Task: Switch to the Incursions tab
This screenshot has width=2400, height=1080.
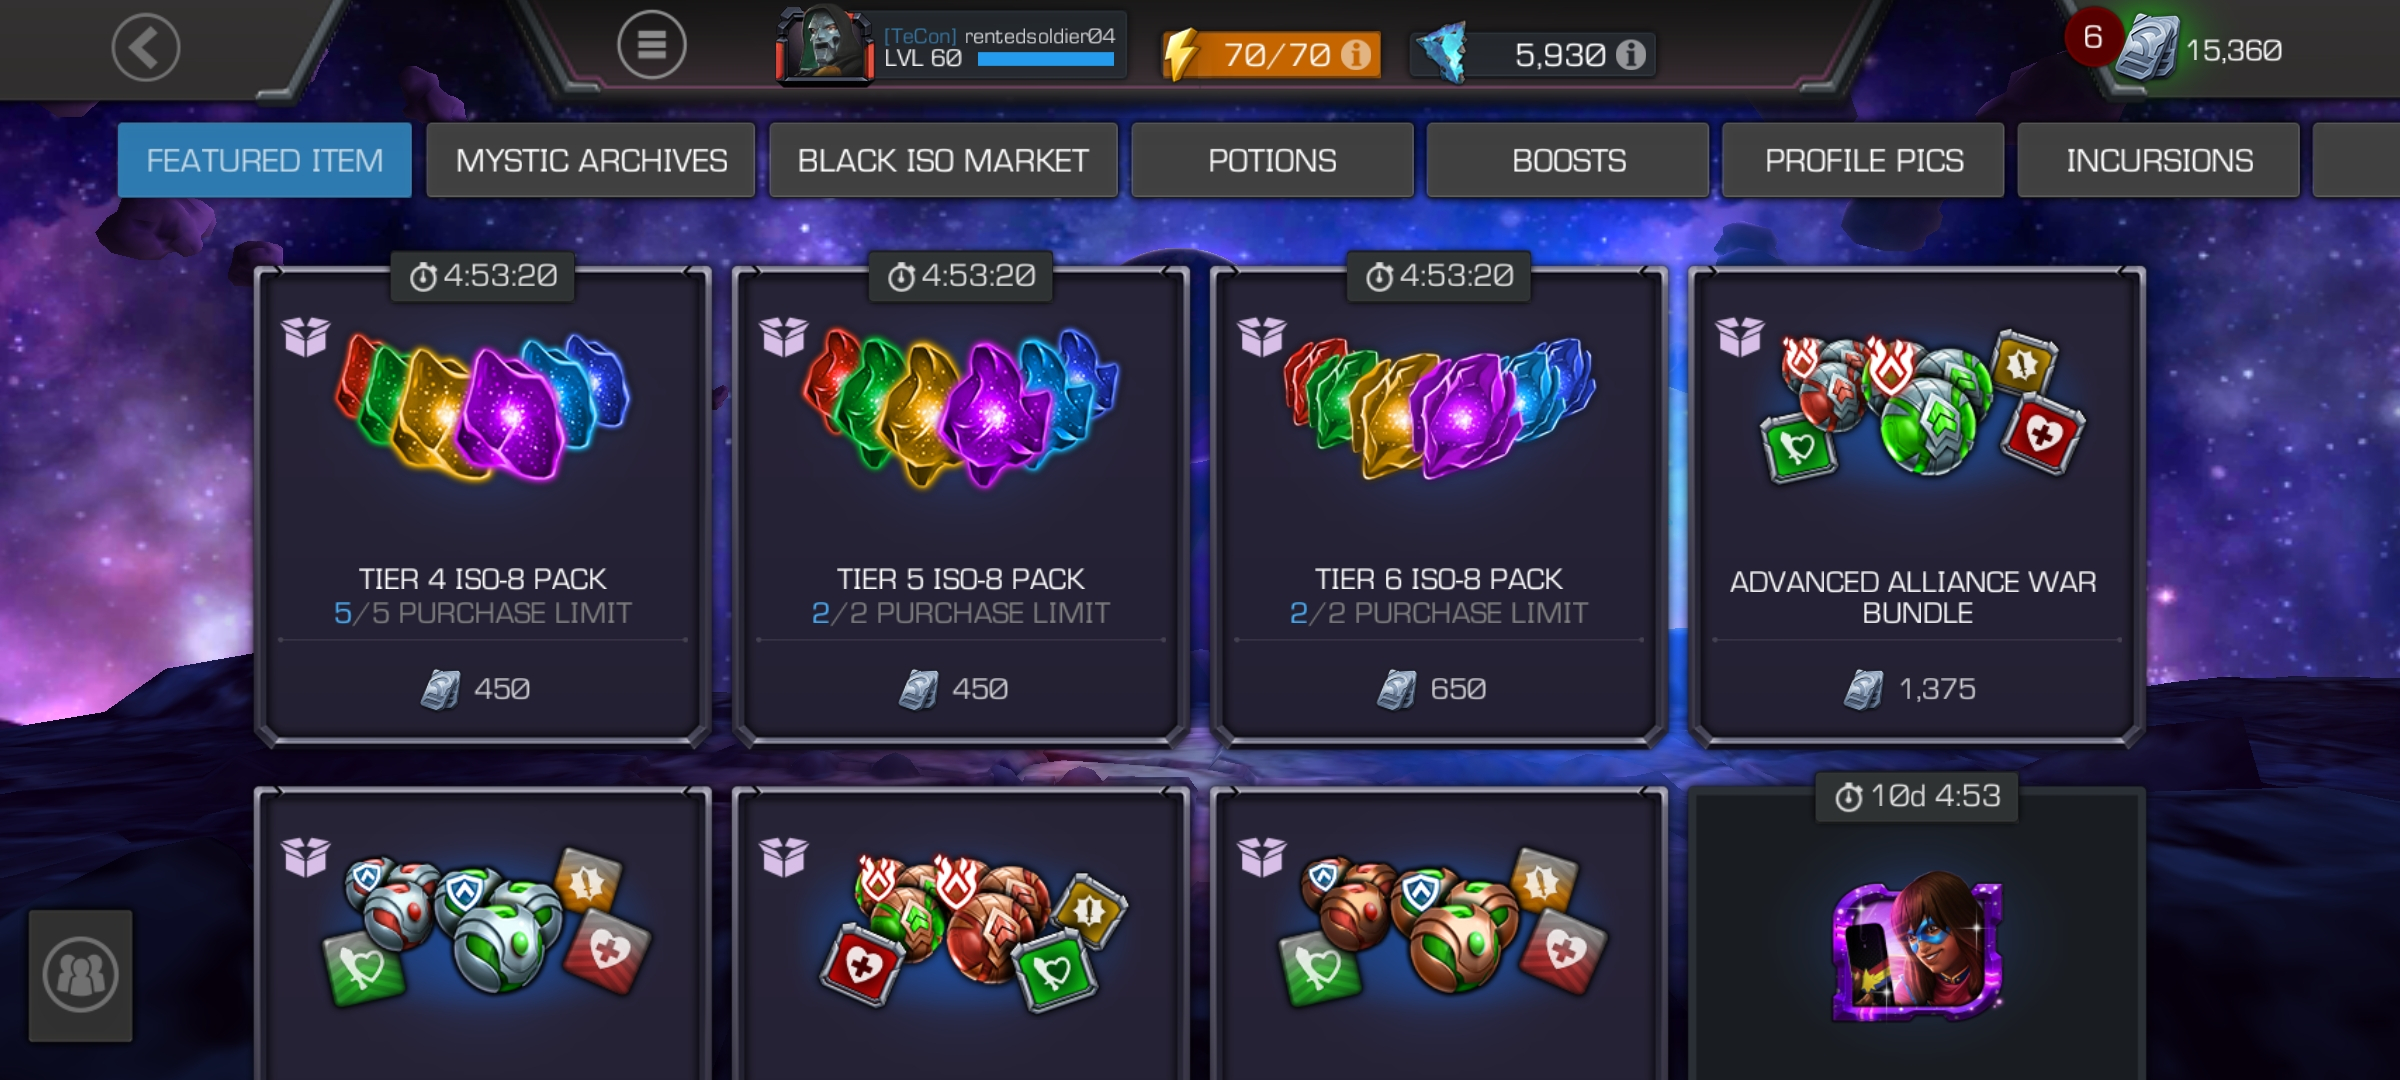Action: [2159, 160]
